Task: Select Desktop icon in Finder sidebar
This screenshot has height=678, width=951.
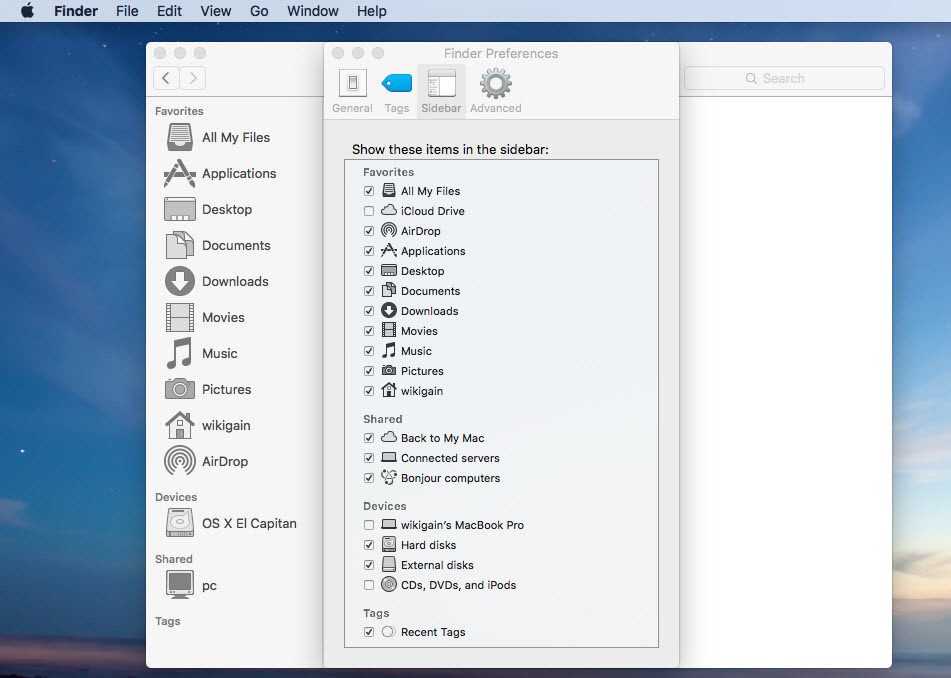Action: pos(180,209)
